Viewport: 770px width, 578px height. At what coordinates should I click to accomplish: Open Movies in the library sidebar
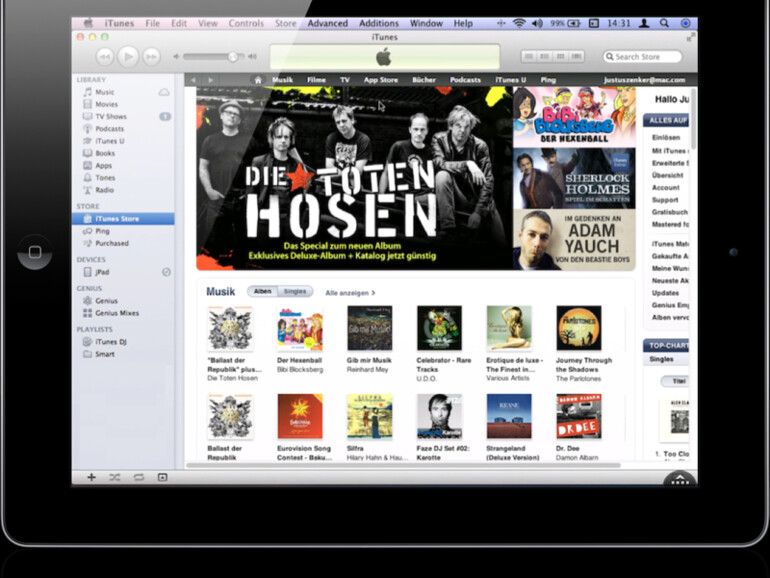click(106, 104)
